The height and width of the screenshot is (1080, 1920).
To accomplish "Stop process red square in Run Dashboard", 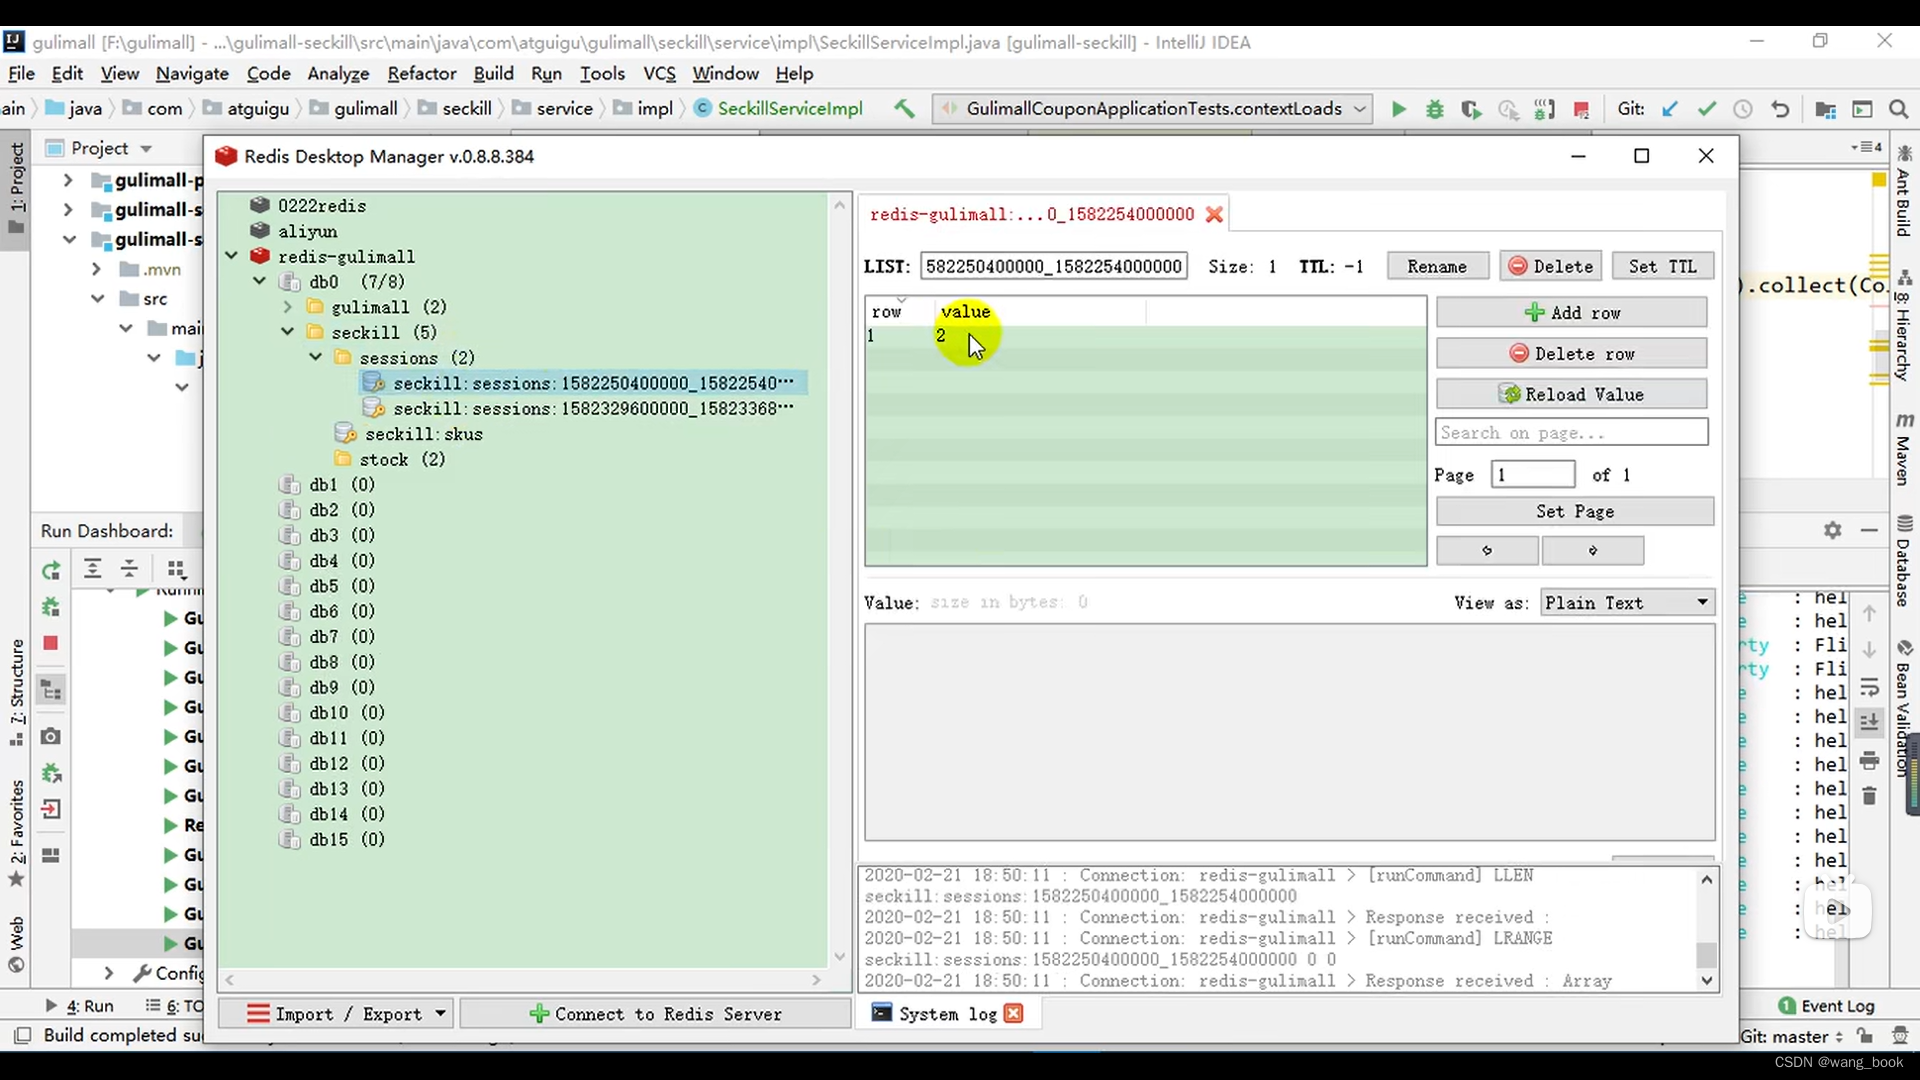I will (51, 643).
